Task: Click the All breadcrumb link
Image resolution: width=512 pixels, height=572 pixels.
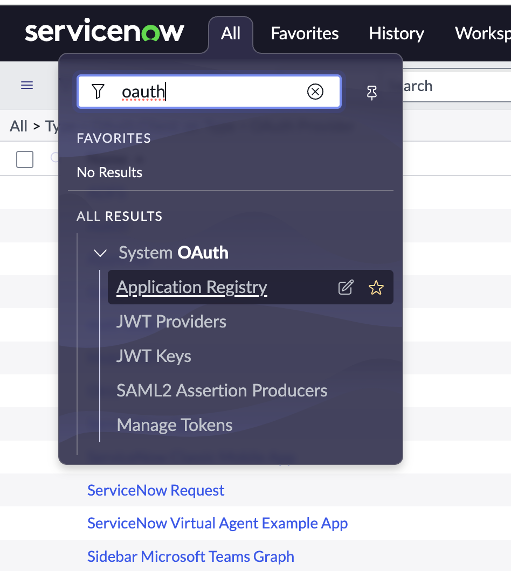Action: pyautogui.click(x=19, y=126)
